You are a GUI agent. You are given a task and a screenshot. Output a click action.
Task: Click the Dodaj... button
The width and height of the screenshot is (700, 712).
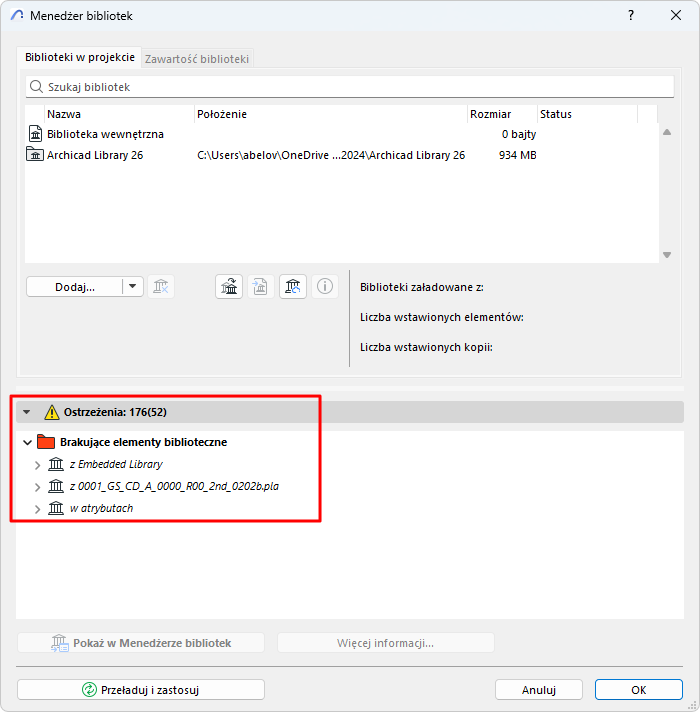74,287
